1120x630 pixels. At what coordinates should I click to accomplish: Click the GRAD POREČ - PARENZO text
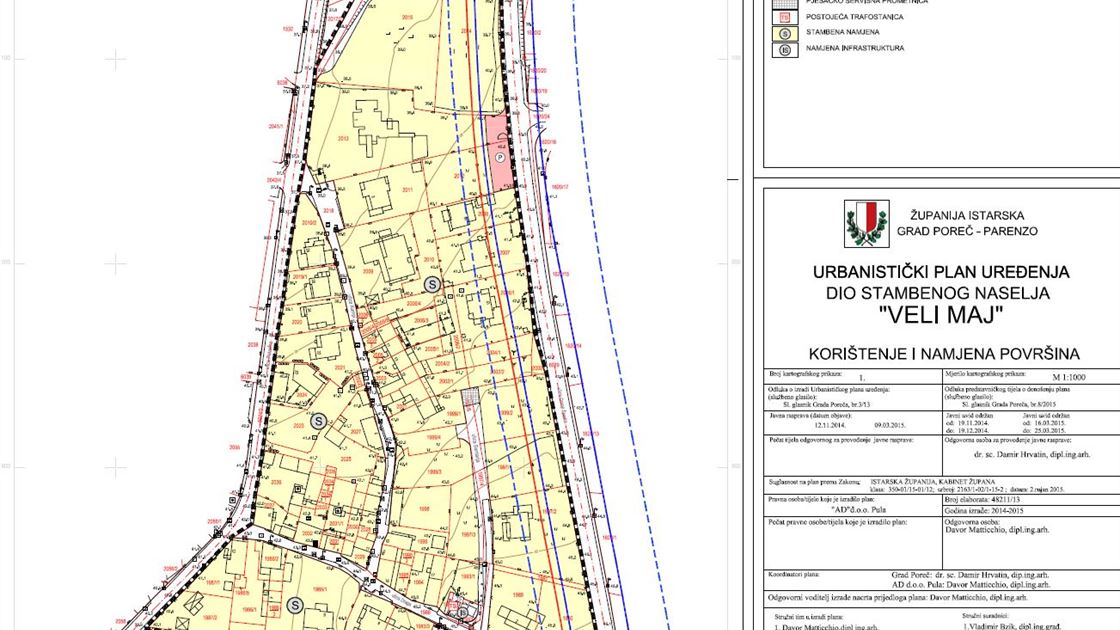click(x=966, y=231)
